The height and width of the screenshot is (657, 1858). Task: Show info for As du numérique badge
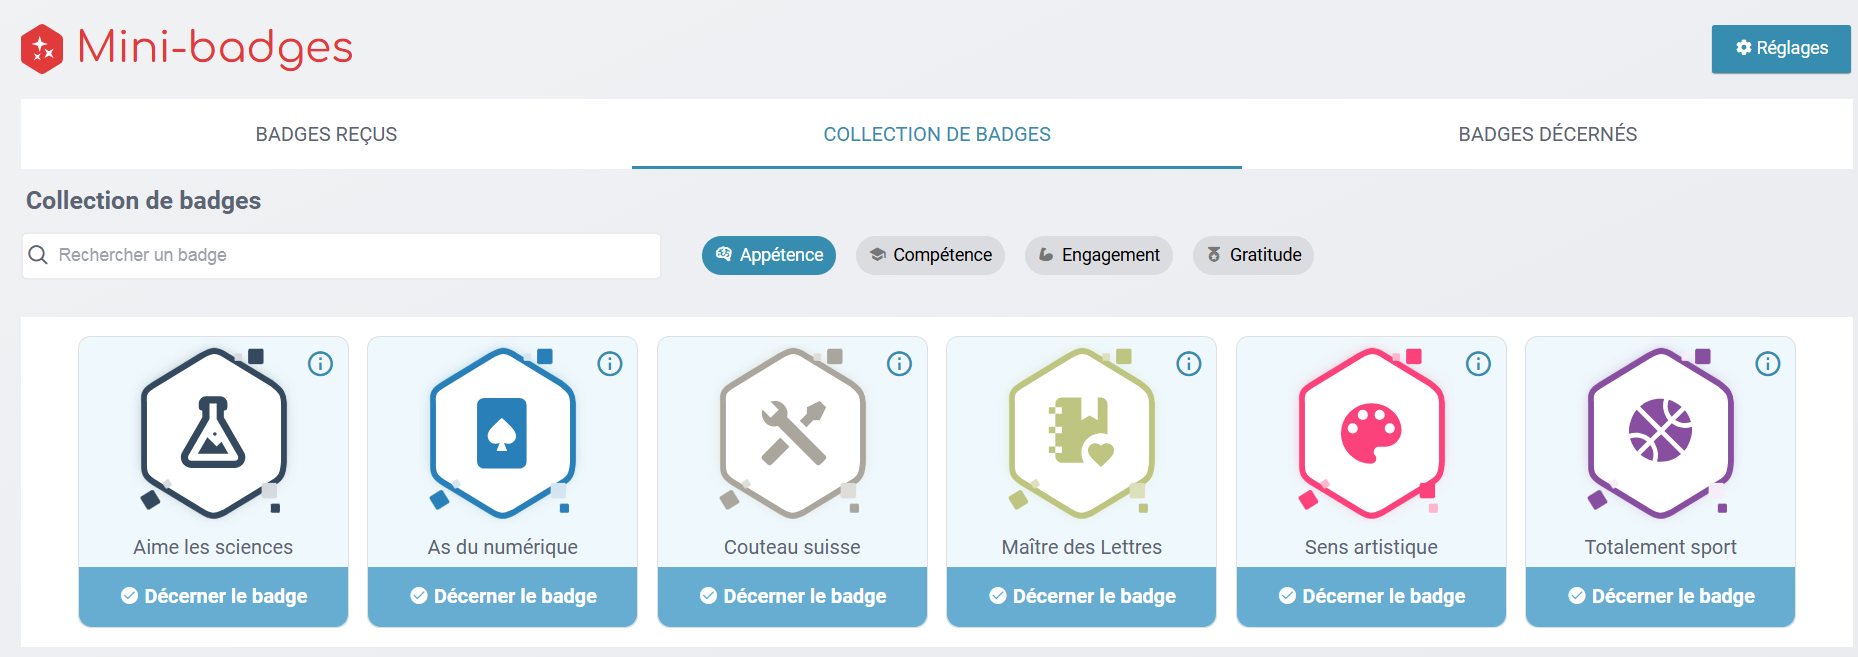pyautogui.click(x=610, y=364)
